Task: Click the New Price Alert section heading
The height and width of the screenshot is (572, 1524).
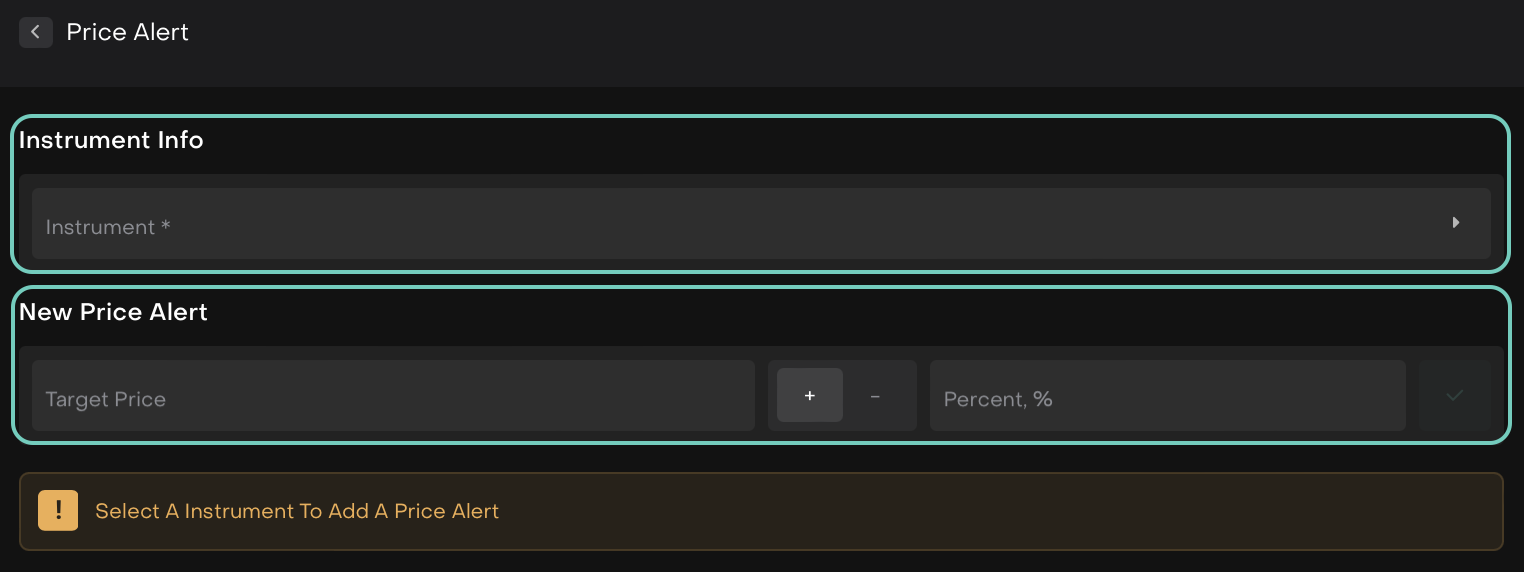Action: coord(113,312)
